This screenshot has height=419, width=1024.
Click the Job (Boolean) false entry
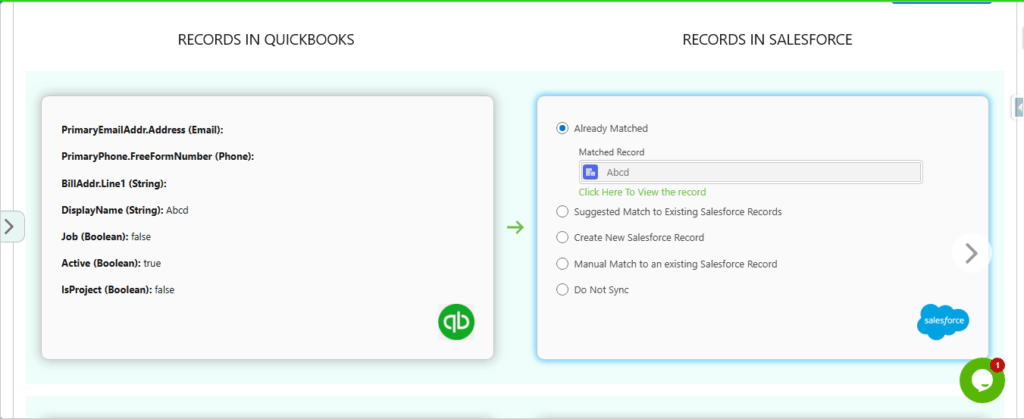click(x=106, y=237)
